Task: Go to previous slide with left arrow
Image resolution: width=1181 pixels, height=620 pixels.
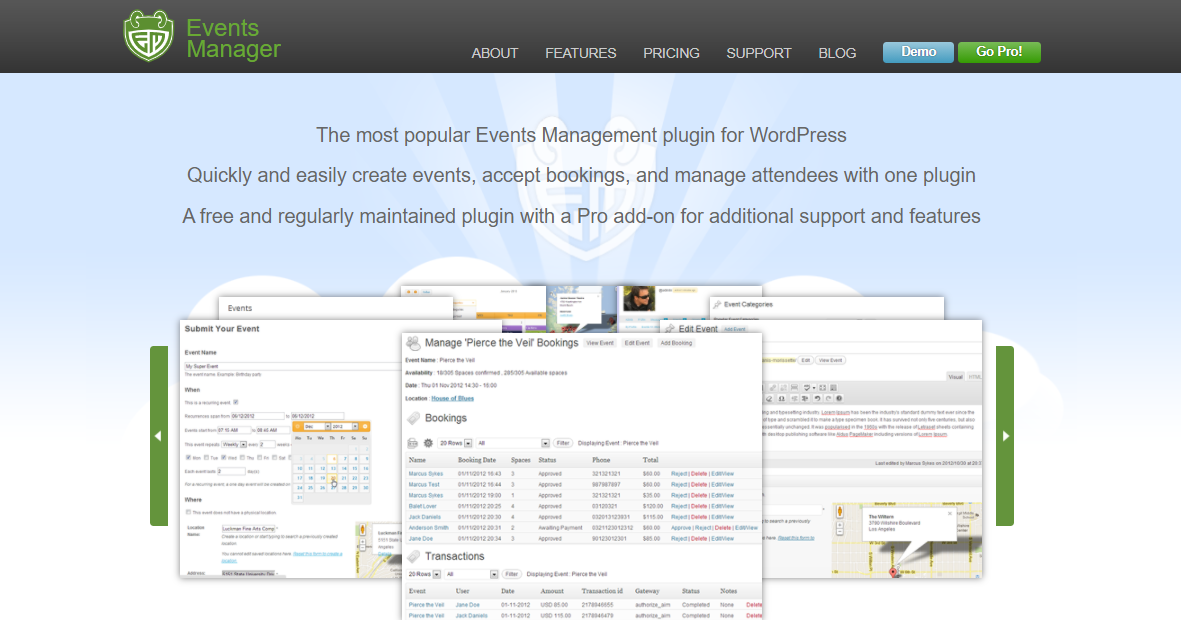Action: tap(158, 436)
